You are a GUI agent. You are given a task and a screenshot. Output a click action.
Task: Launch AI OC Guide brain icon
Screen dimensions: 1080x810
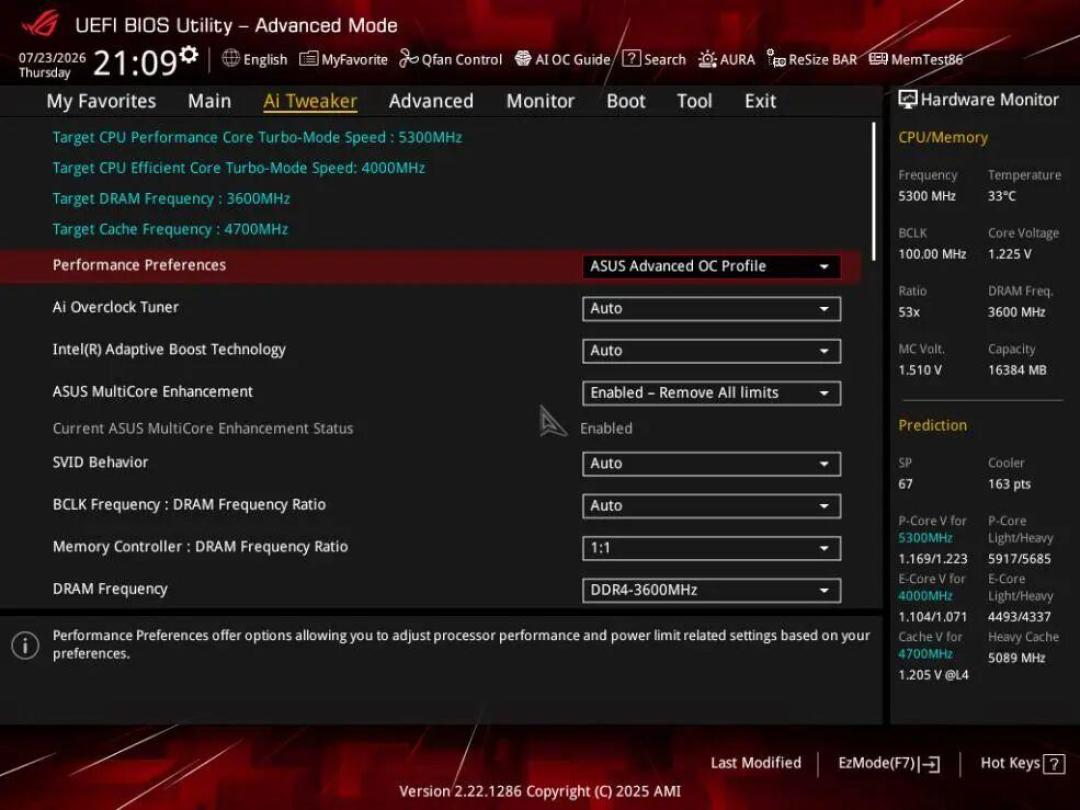pyautogui.click(x=523, y=59)
